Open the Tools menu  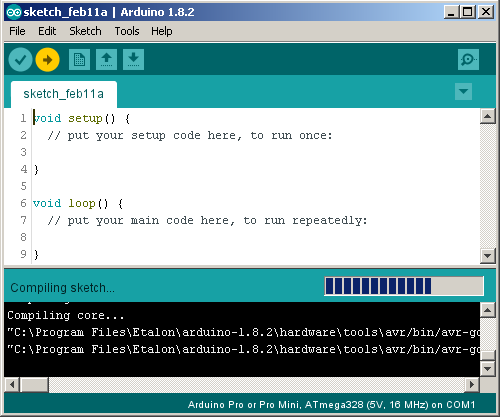pyautogui.click(x=127, y=31)
